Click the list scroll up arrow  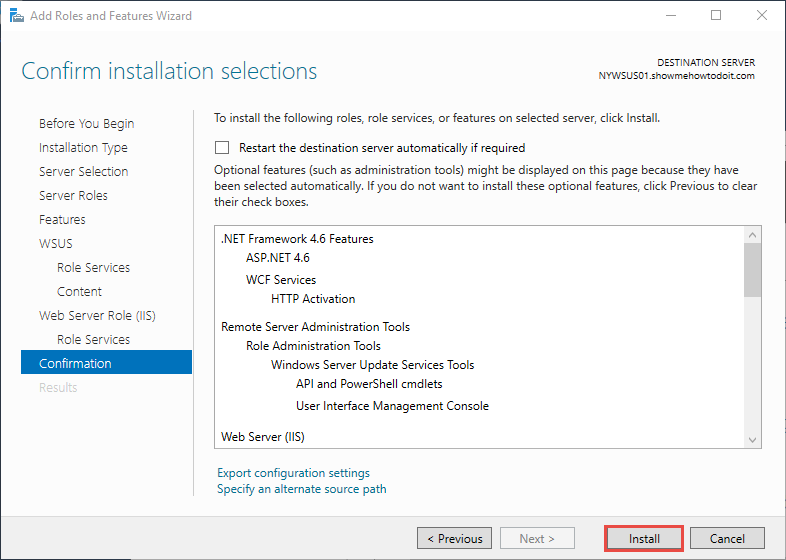pyautogui.click(x=752, y=235)
